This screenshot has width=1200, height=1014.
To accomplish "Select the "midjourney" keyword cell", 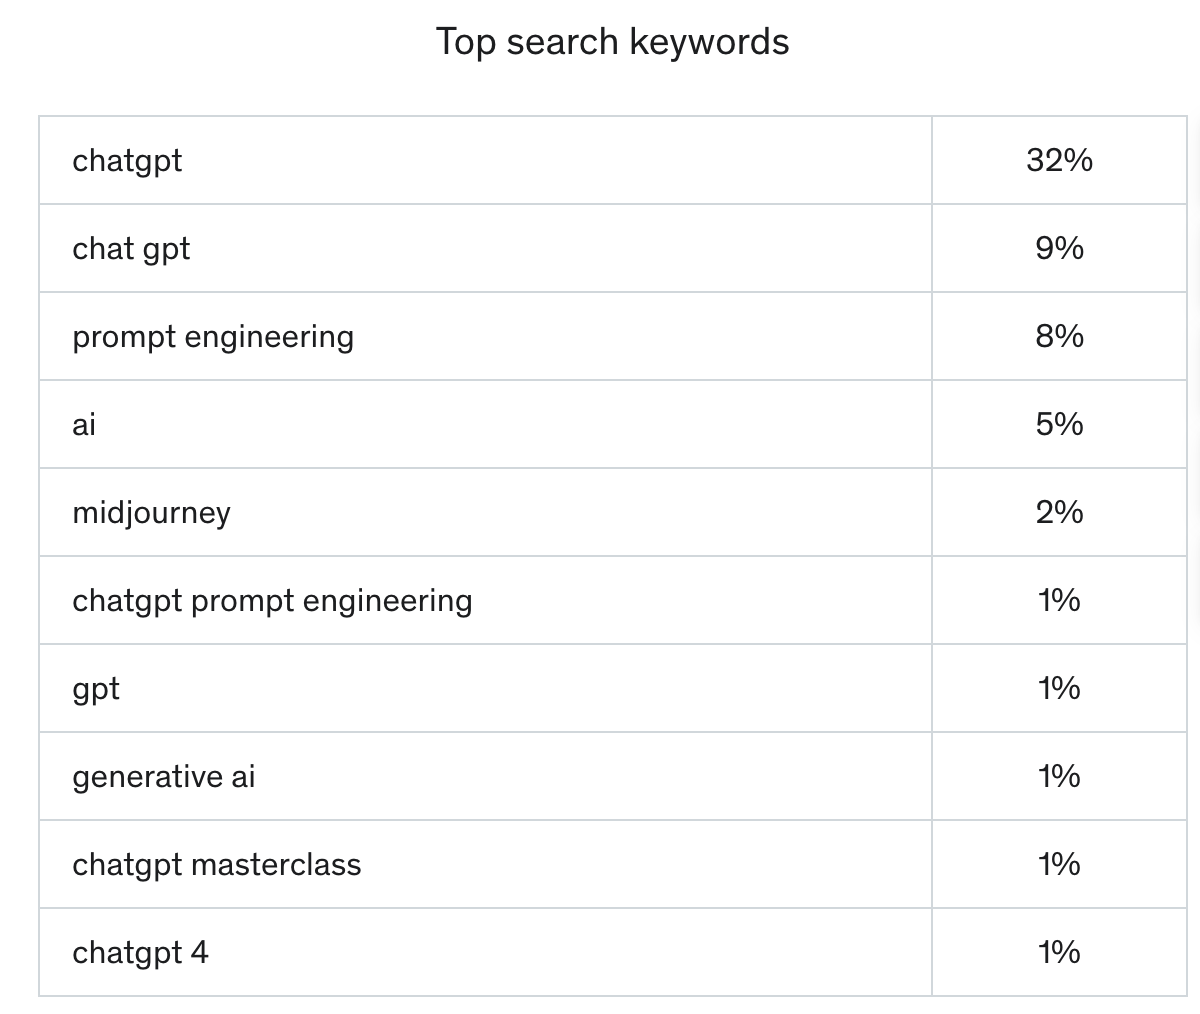I will click(151, 512).
